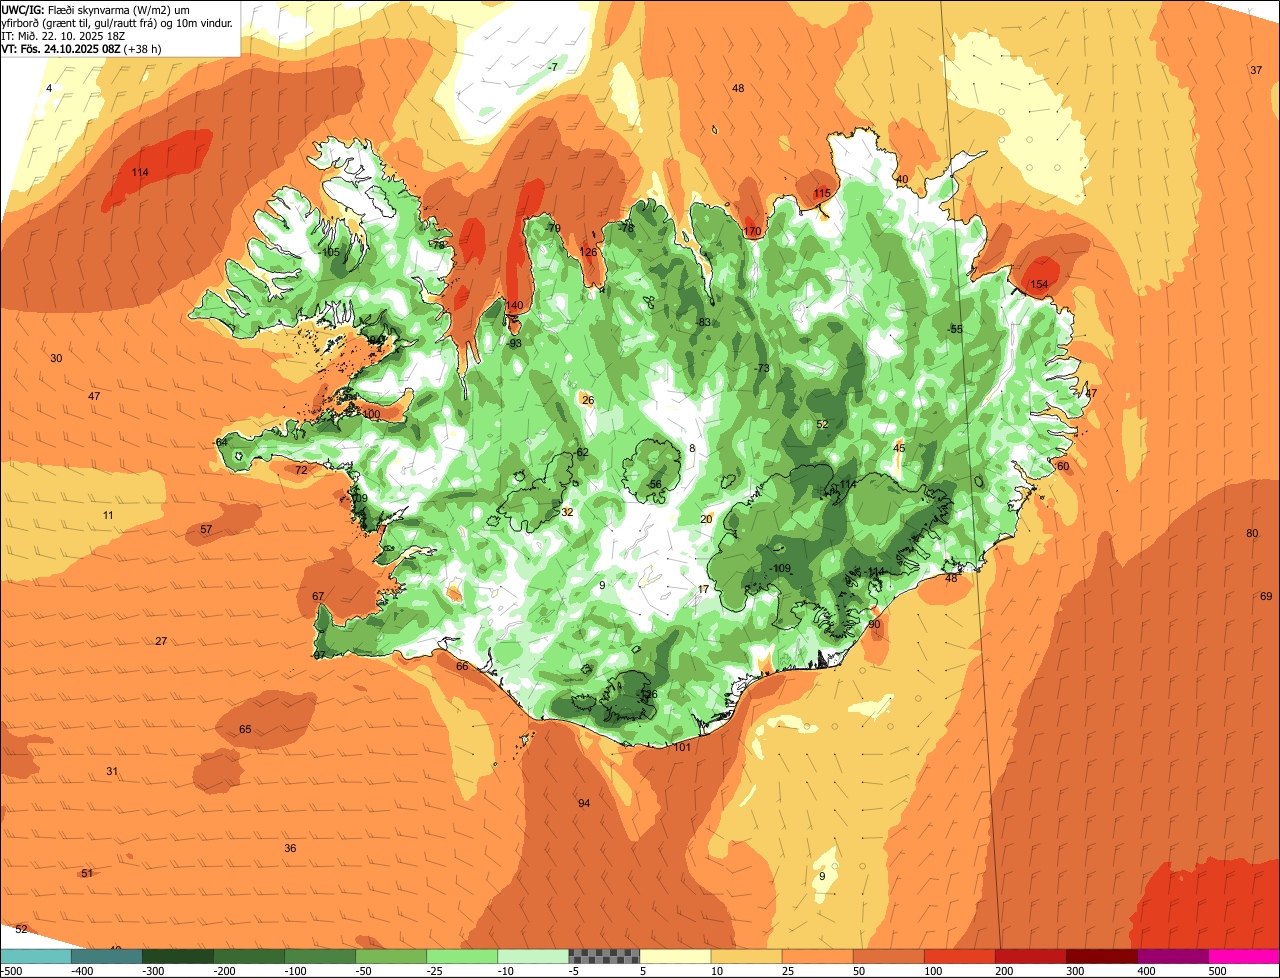Select the yellow-orange 10 to 25 legend swatch

[x=746, y=956]
